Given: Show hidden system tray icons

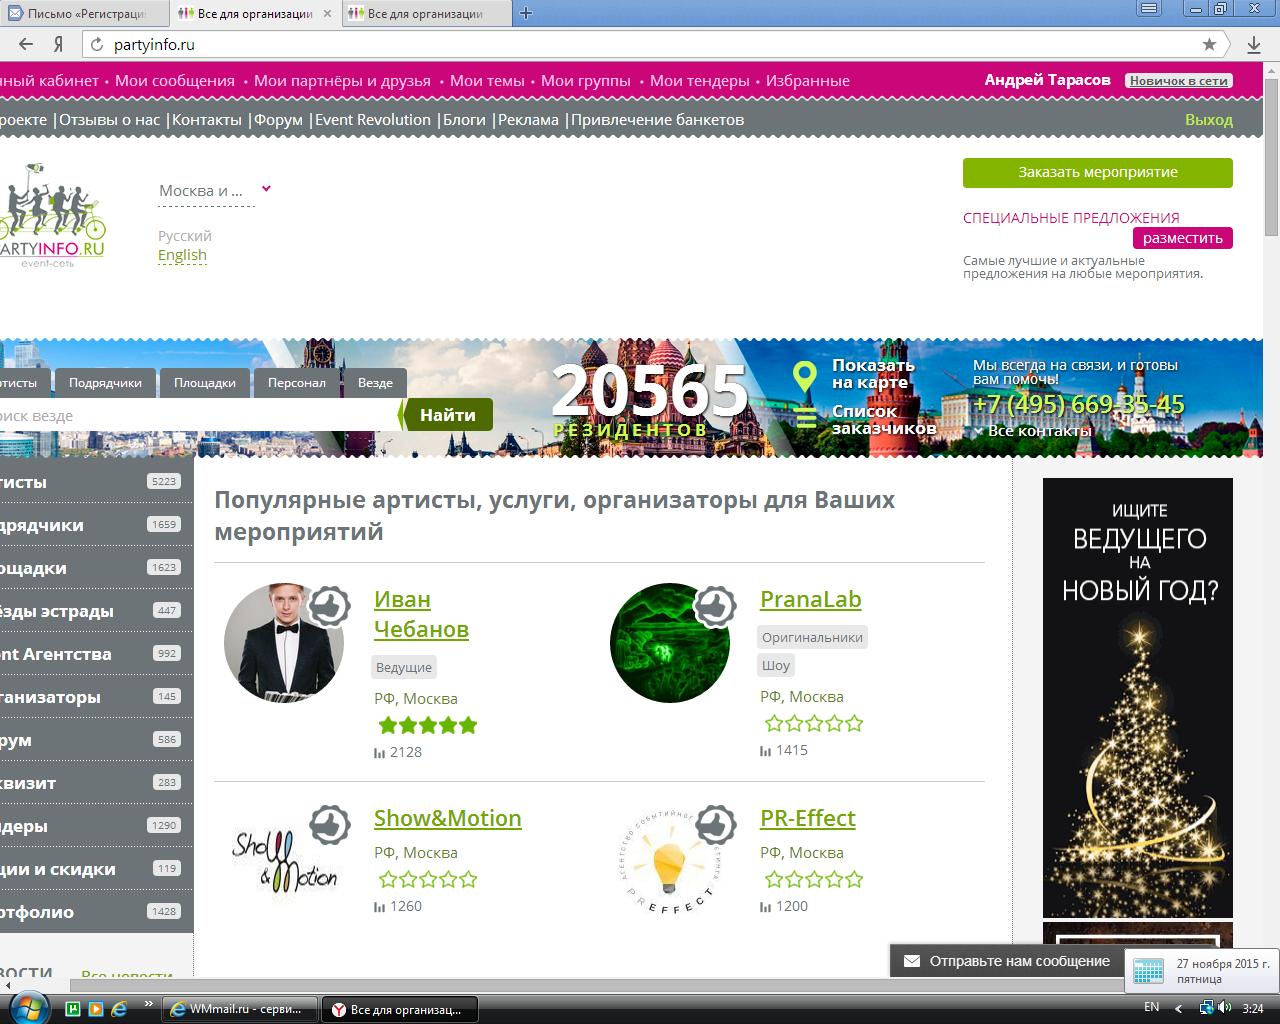Looking at the screenshot, I should point(1178,1008).
